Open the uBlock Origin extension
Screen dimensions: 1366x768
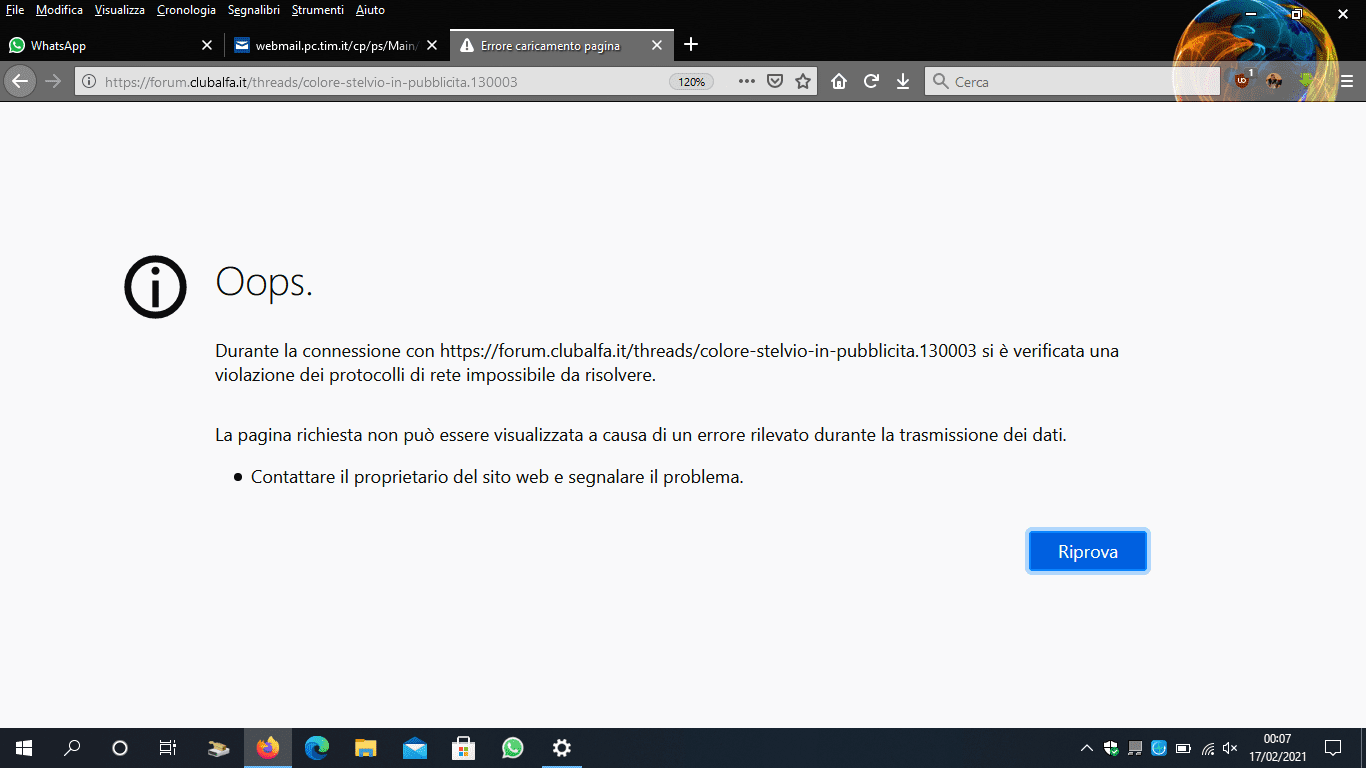coord(1243,81)
